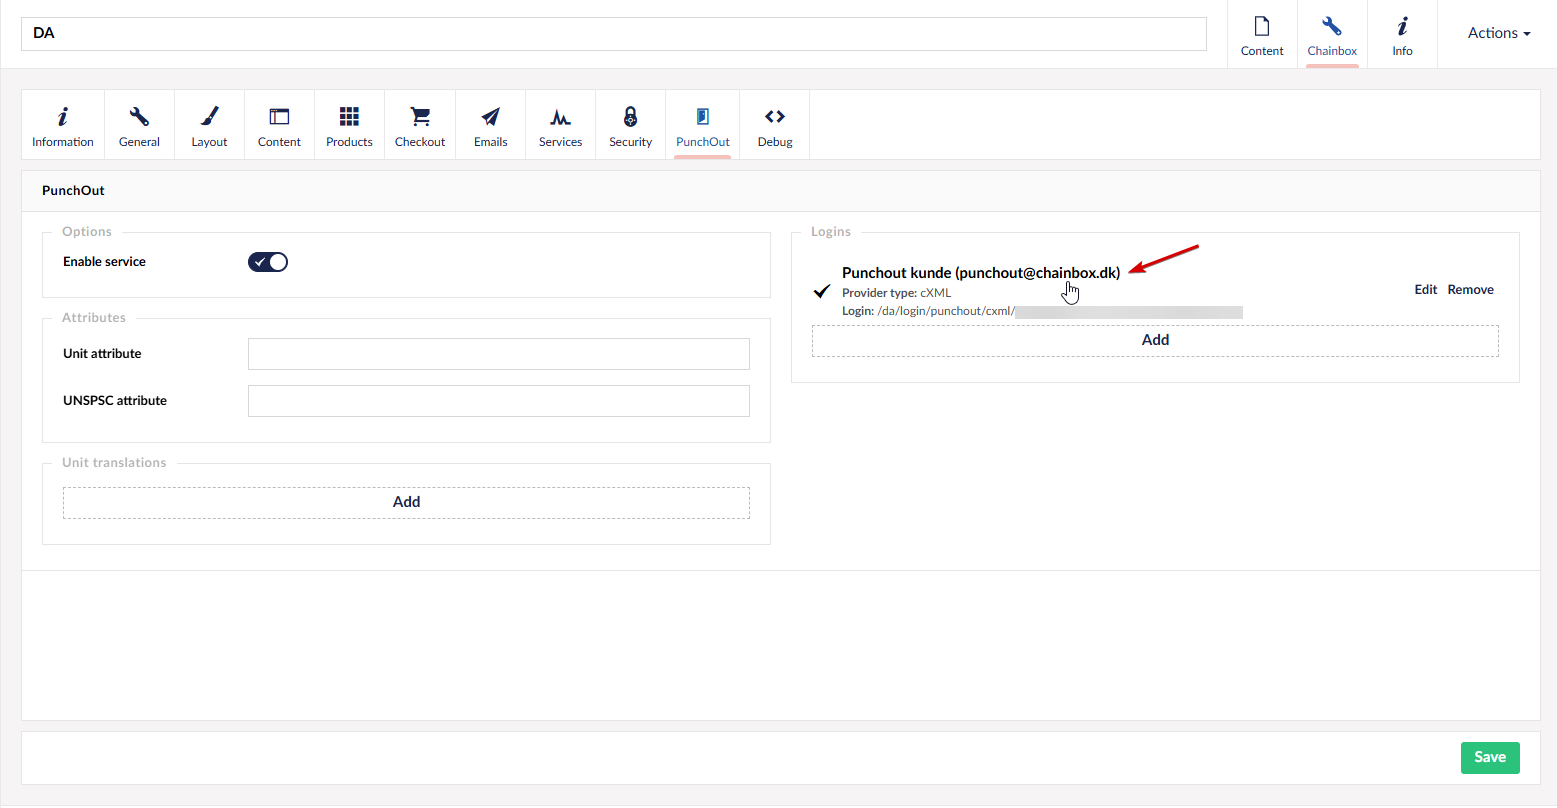Expand the Actions dropdown menu

[x=1498, y=33]
